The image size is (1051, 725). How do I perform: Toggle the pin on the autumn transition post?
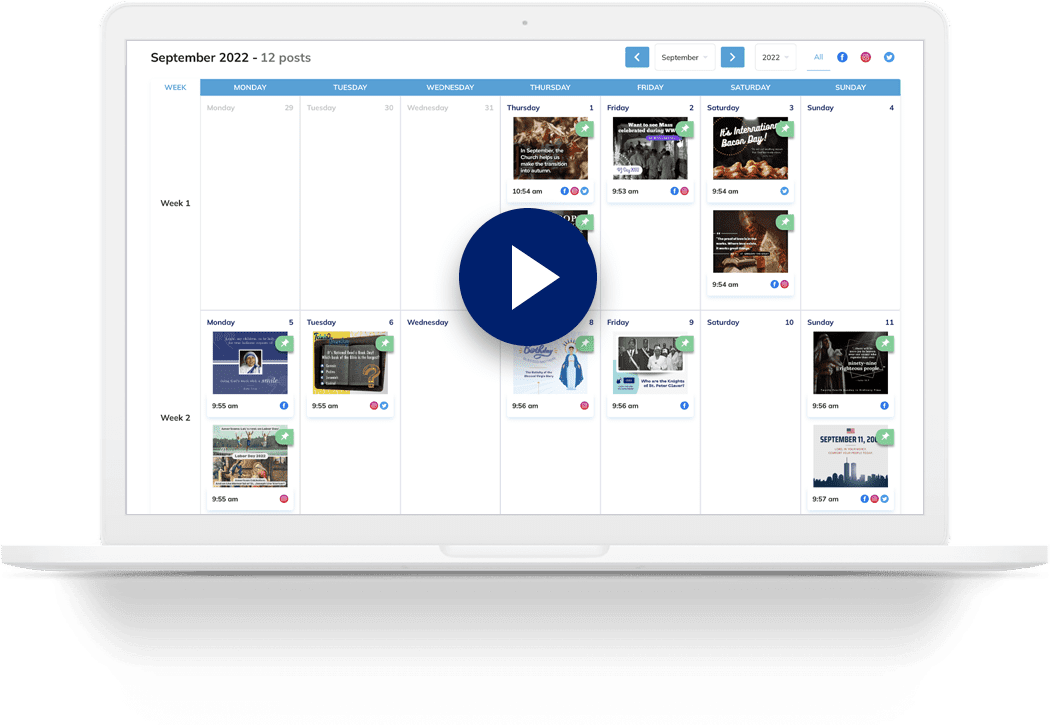click(585, 129)
